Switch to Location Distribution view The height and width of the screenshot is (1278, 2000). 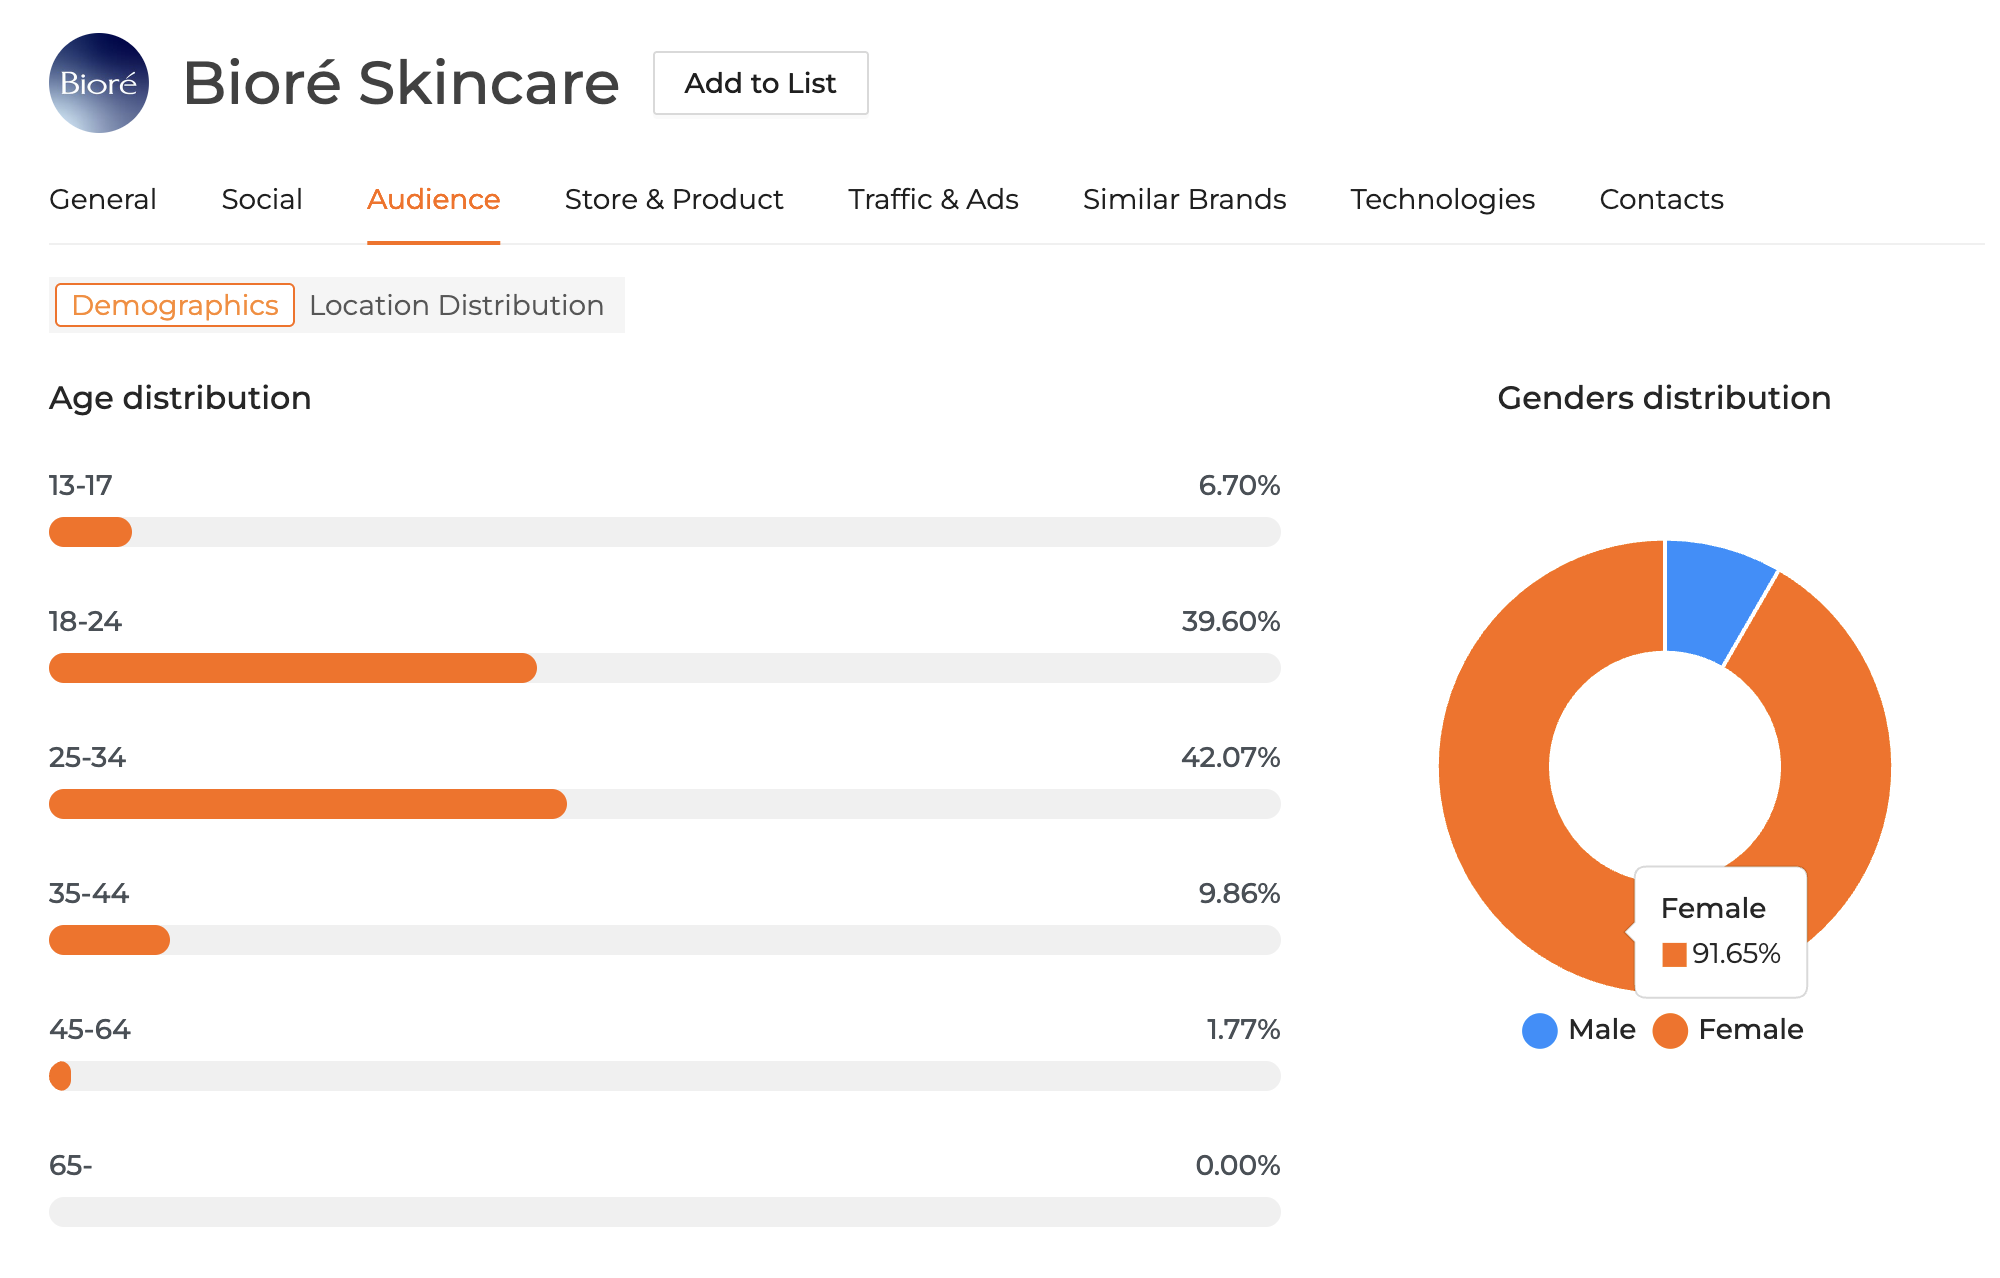click(457, 305)
